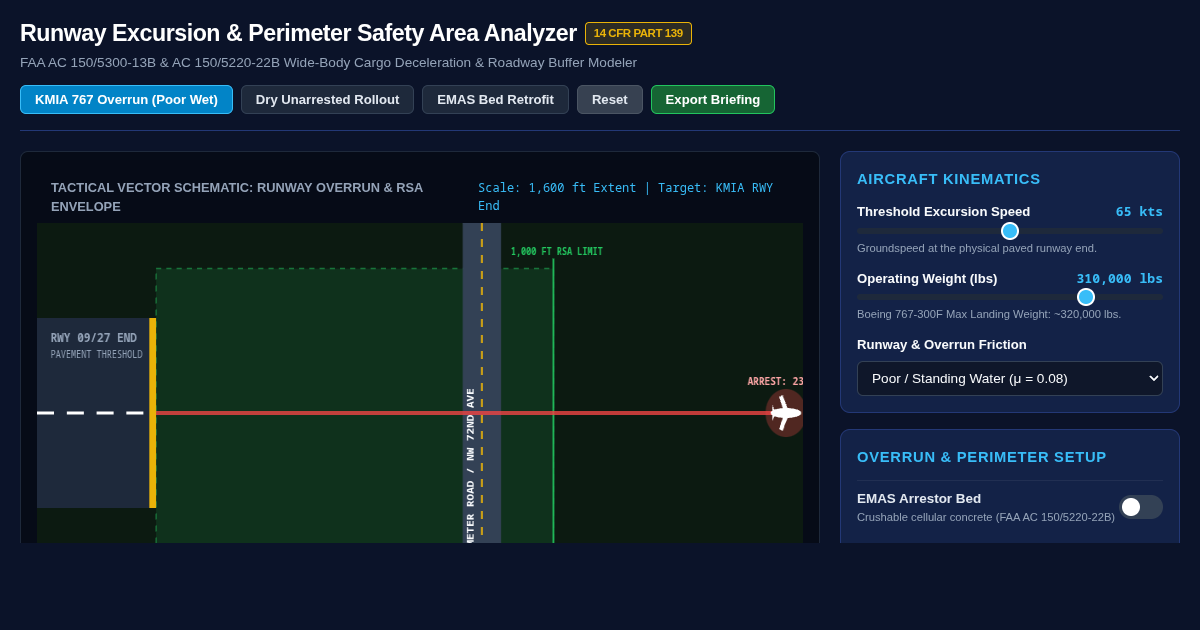Export Briefing report

pos(713,99)
